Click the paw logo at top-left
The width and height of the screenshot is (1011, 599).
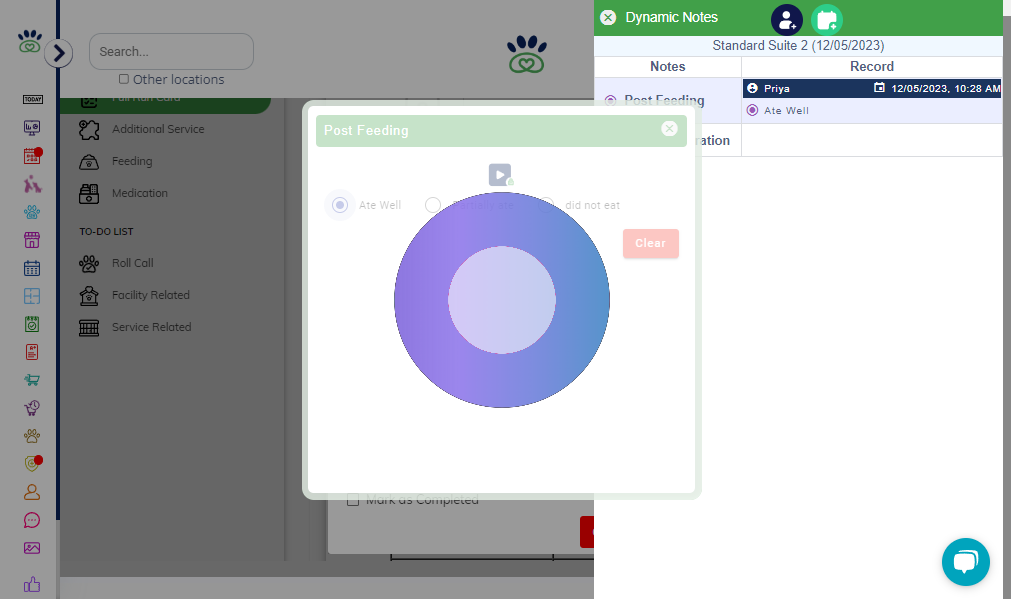click(x=30, y=41)
